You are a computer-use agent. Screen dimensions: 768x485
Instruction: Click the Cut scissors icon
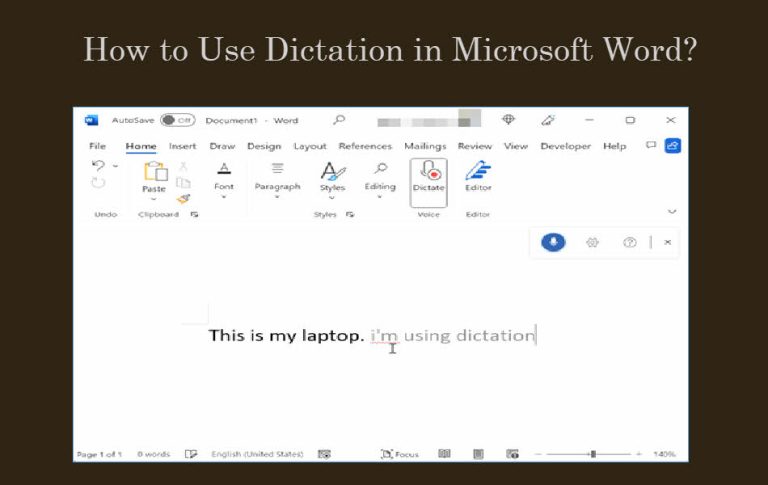[x=183, y=167]
